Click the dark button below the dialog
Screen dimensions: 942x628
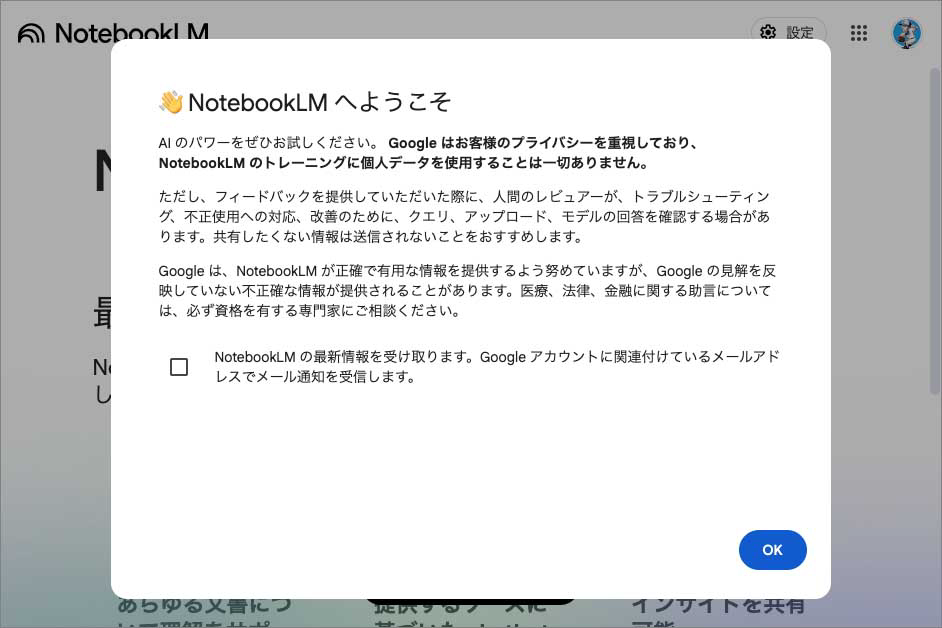point(470,603)
